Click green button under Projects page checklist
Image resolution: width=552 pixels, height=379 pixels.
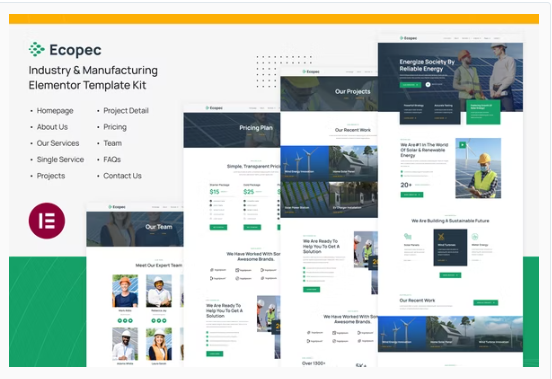pyautogui.click(x=312, y=290)
